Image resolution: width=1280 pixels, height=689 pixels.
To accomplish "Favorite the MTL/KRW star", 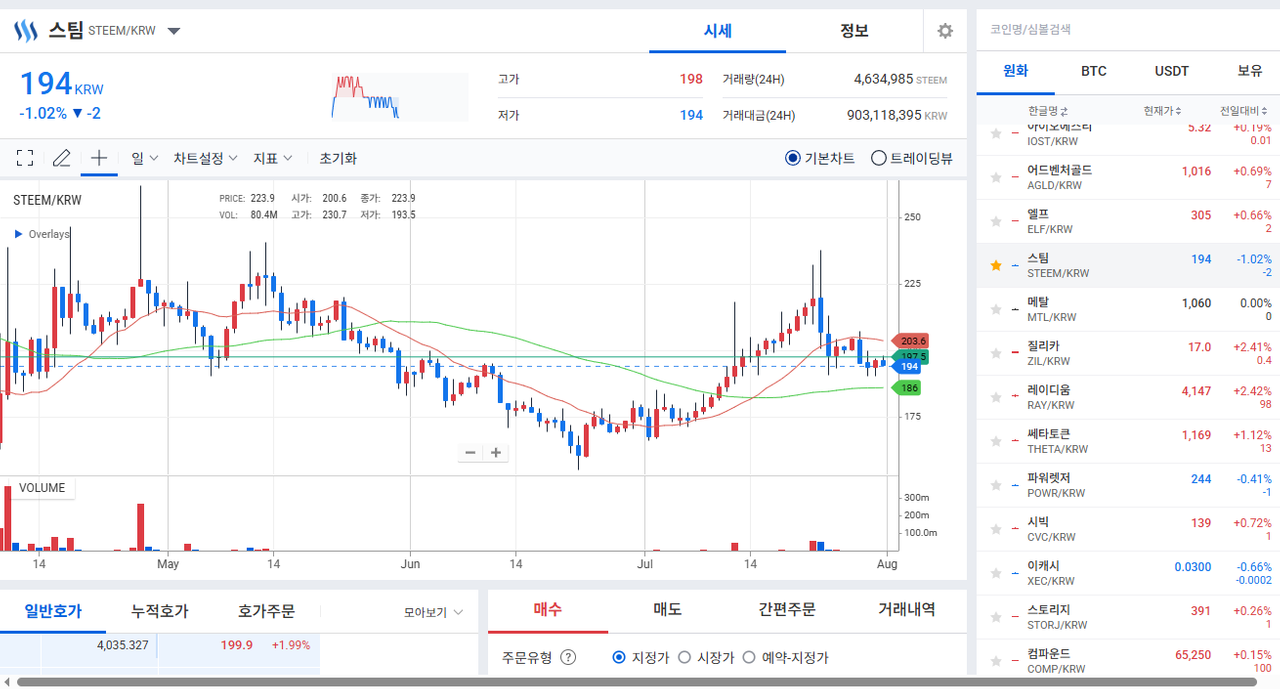I will (995, 309).
